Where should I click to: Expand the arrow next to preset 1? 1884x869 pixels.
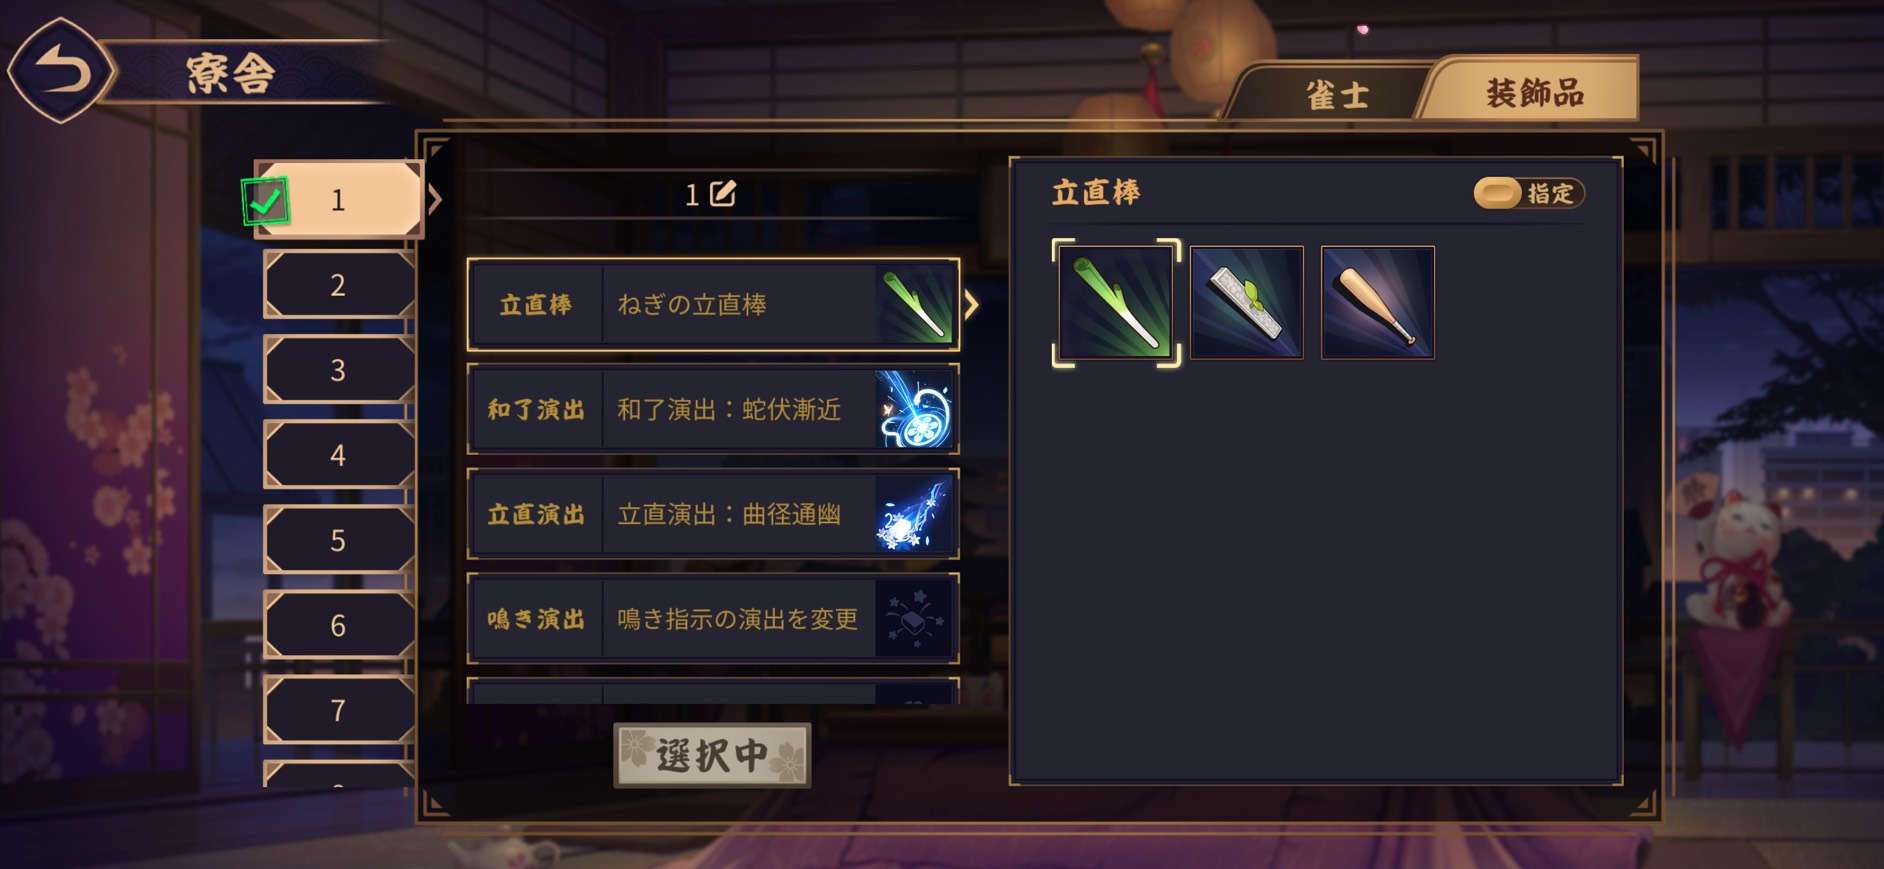pos(435,199)
